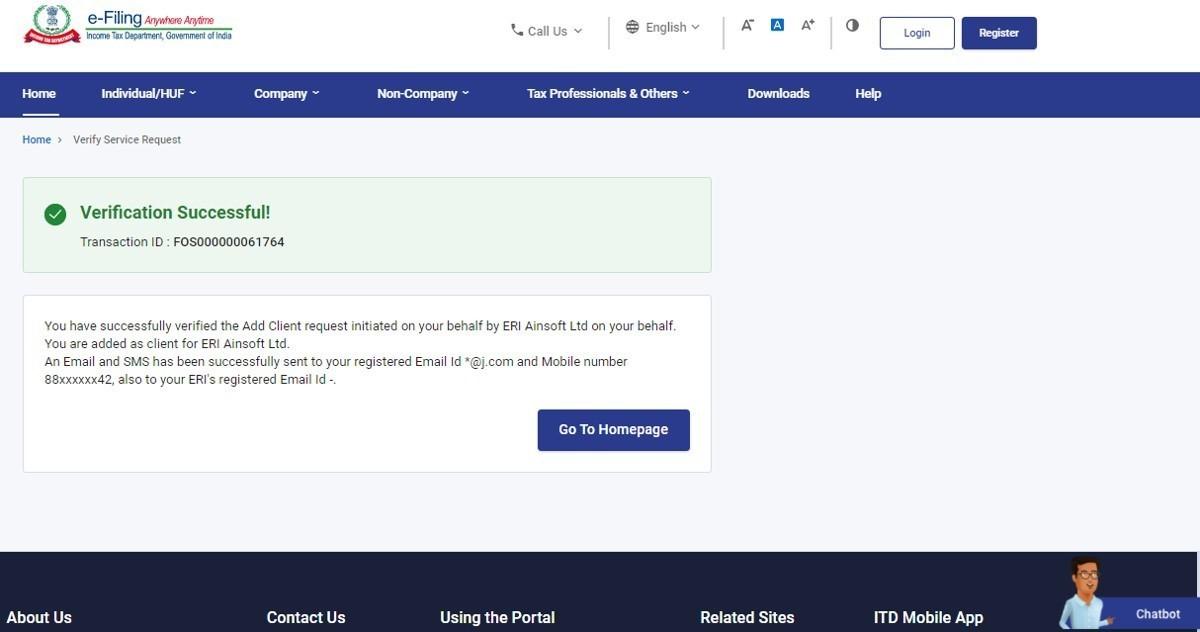The image size is (1200, 632).
Task: Click the Go To Homepage button
Action: coord(613,429)
